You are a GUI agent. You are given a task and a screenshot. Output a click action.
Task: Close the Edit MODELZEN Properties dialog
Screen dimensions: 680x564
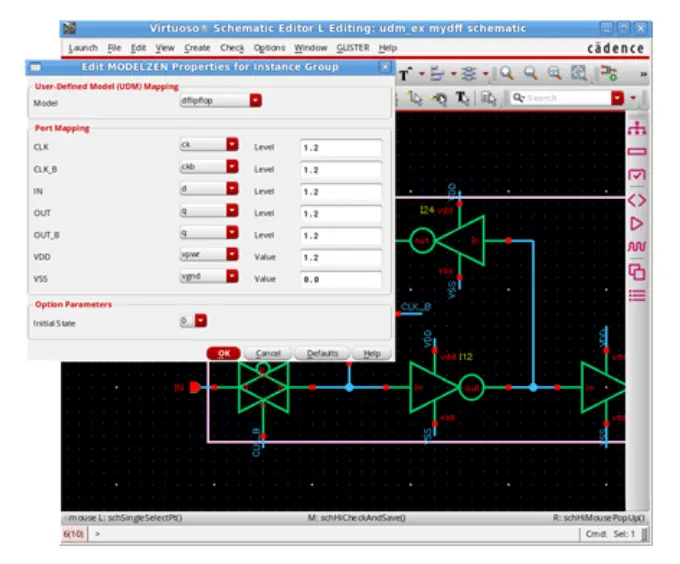coord(385,67)
